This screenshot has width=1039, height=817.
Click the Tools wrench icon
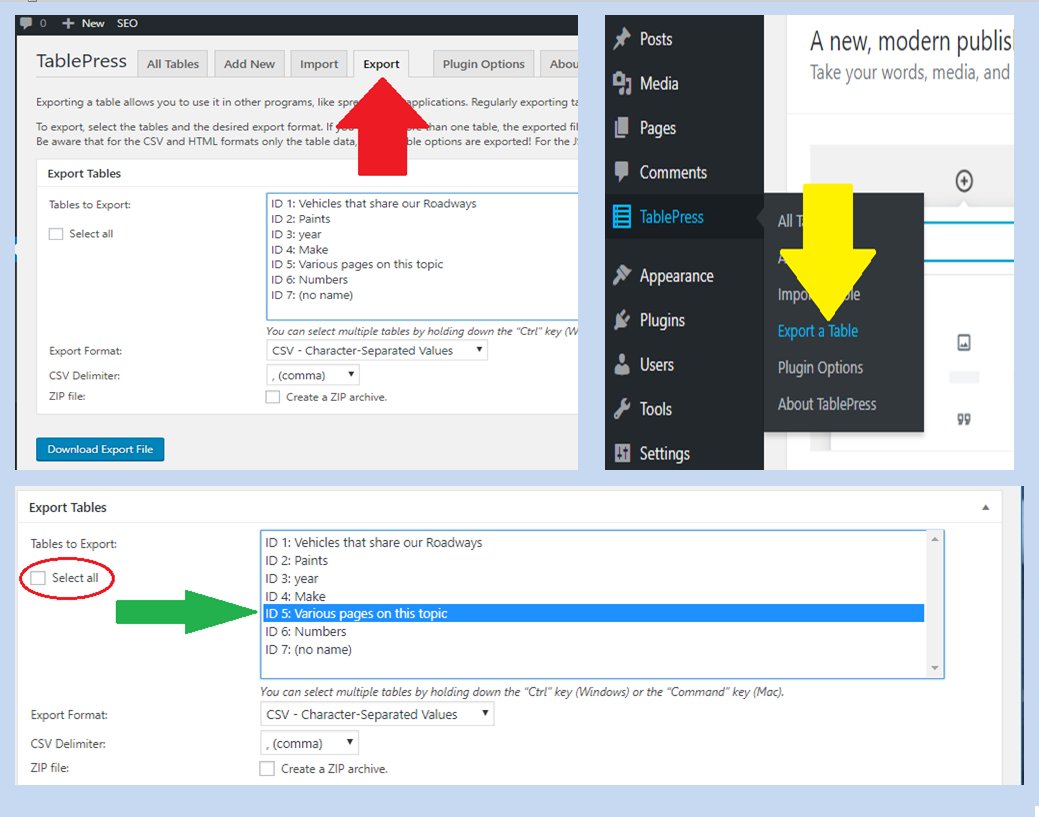click(622, 409)
